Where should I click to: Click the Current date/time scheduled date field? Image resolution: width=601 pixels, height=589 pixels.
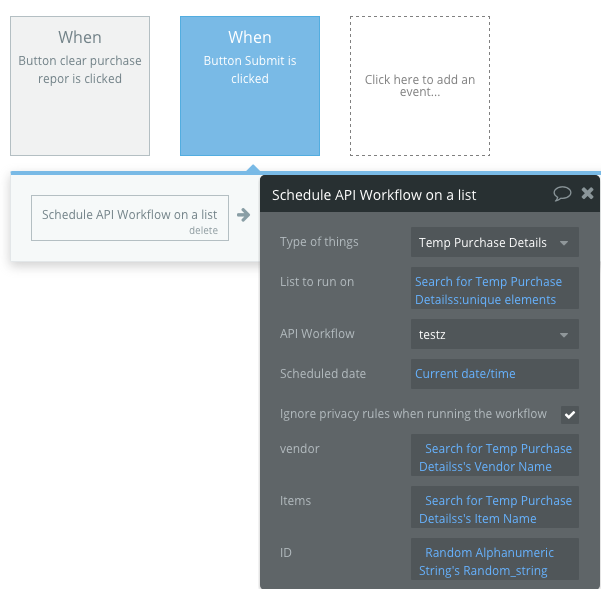[x=494, y=374]
